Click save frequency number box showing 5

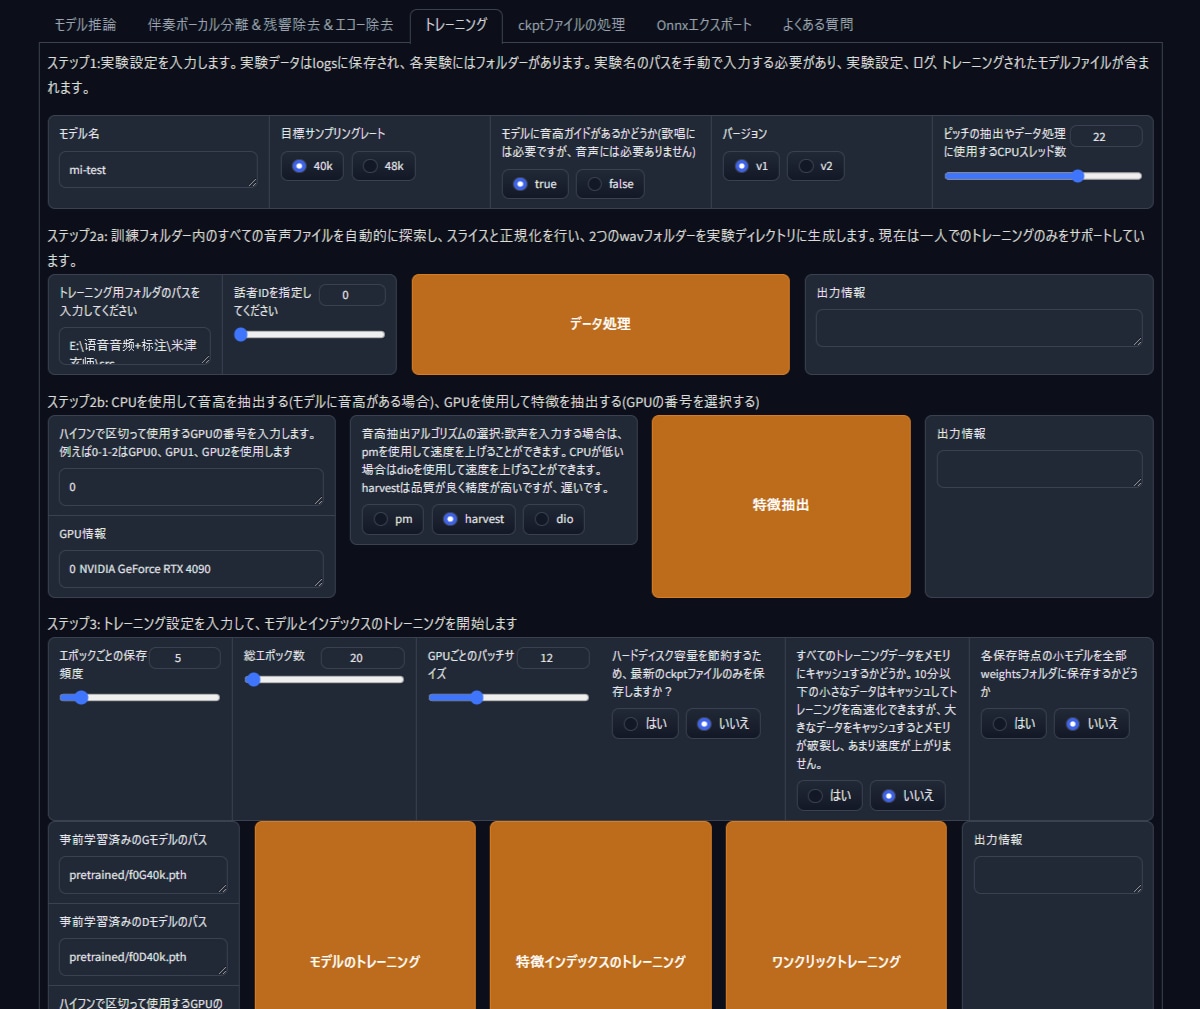coord(185,658)
